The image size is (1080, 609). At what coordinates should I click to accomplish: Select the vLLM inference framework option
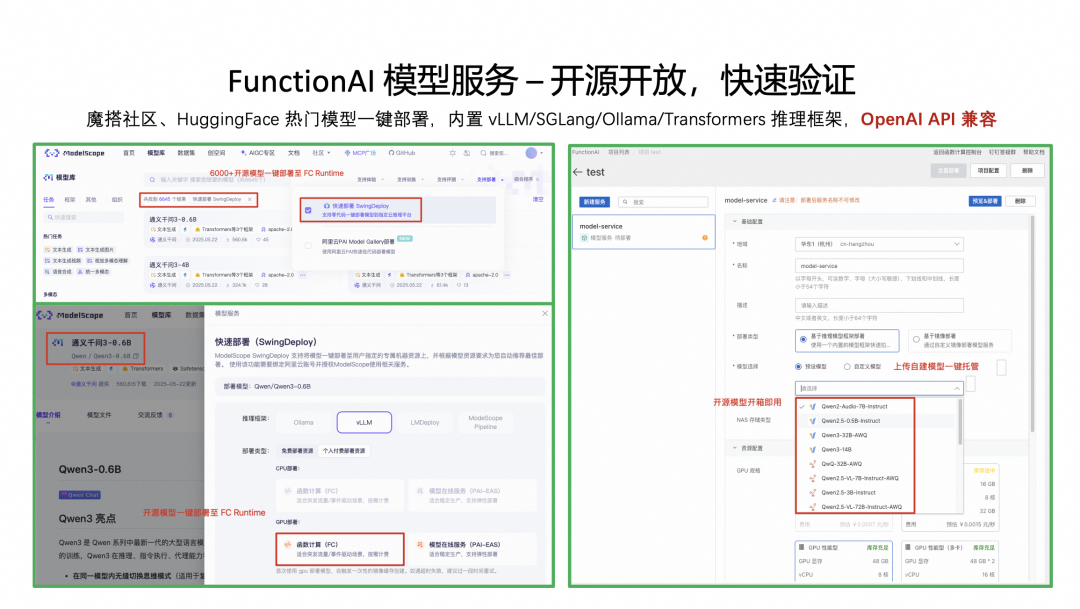364,422
